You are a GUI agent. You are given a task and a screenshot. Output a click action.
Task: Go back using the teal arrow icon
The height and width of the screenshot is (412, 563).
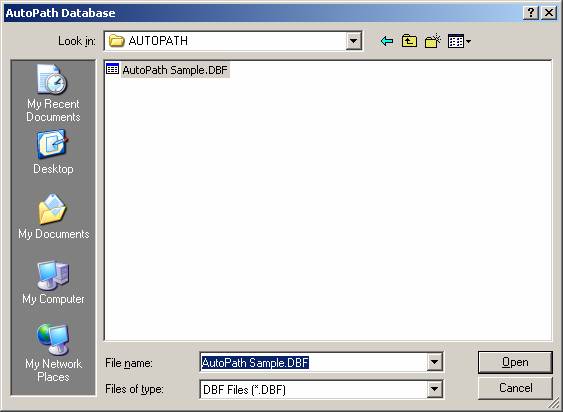point(386,41)
